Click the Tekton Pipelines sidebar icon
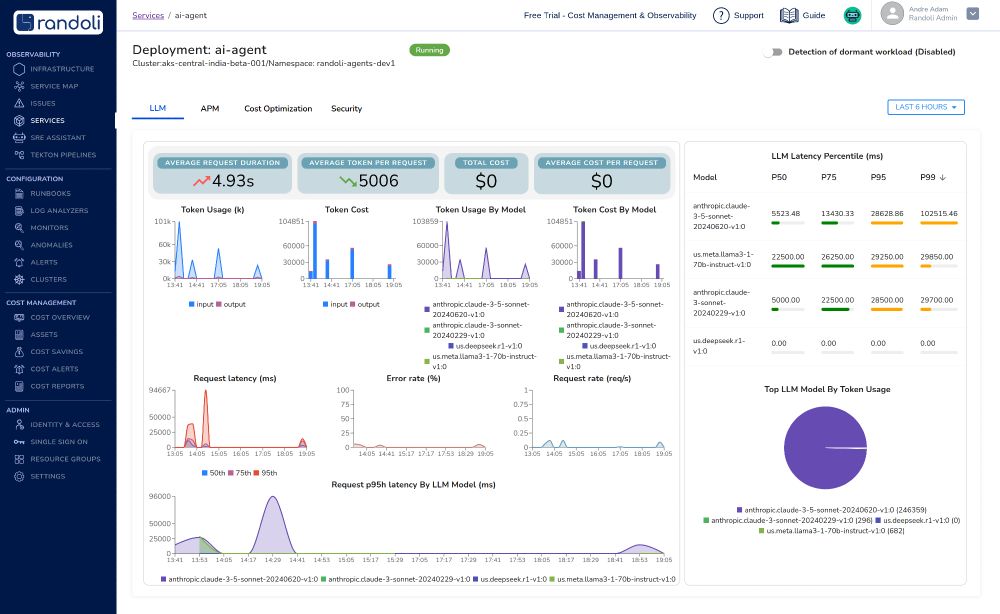 [x=17, y=154]
